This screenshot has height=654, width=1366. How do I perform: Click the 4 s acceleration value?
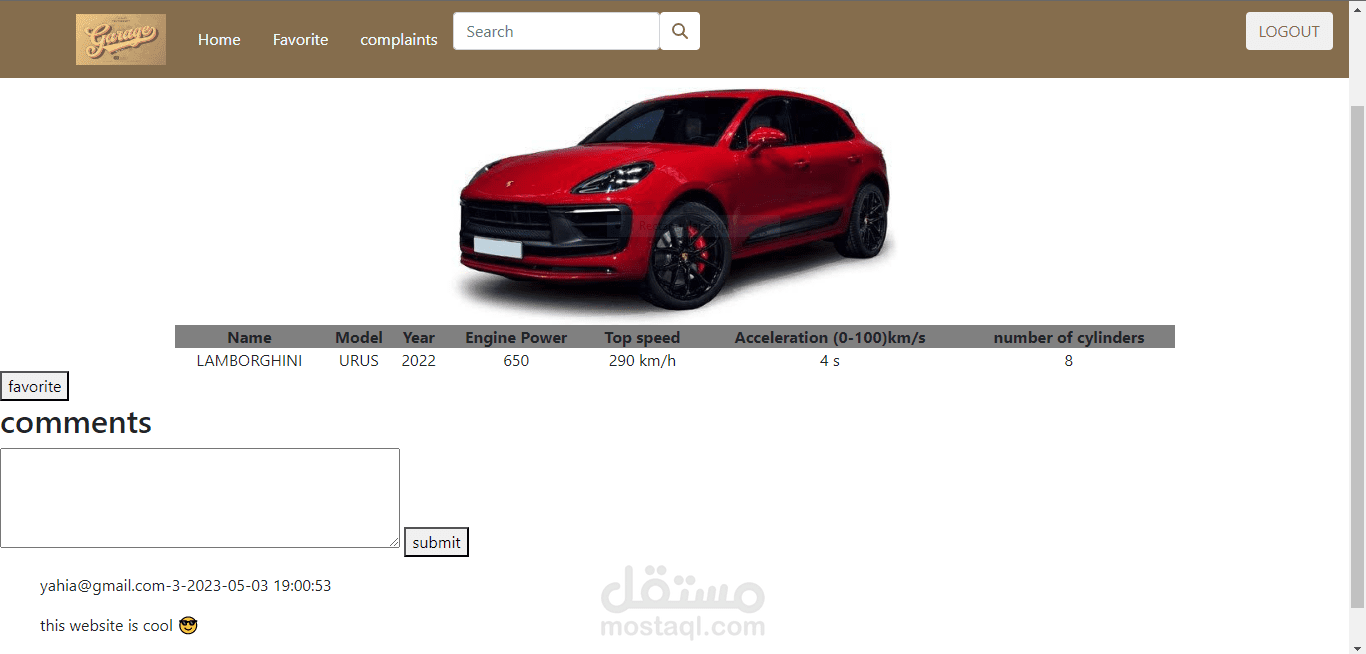tap(830, 361)
